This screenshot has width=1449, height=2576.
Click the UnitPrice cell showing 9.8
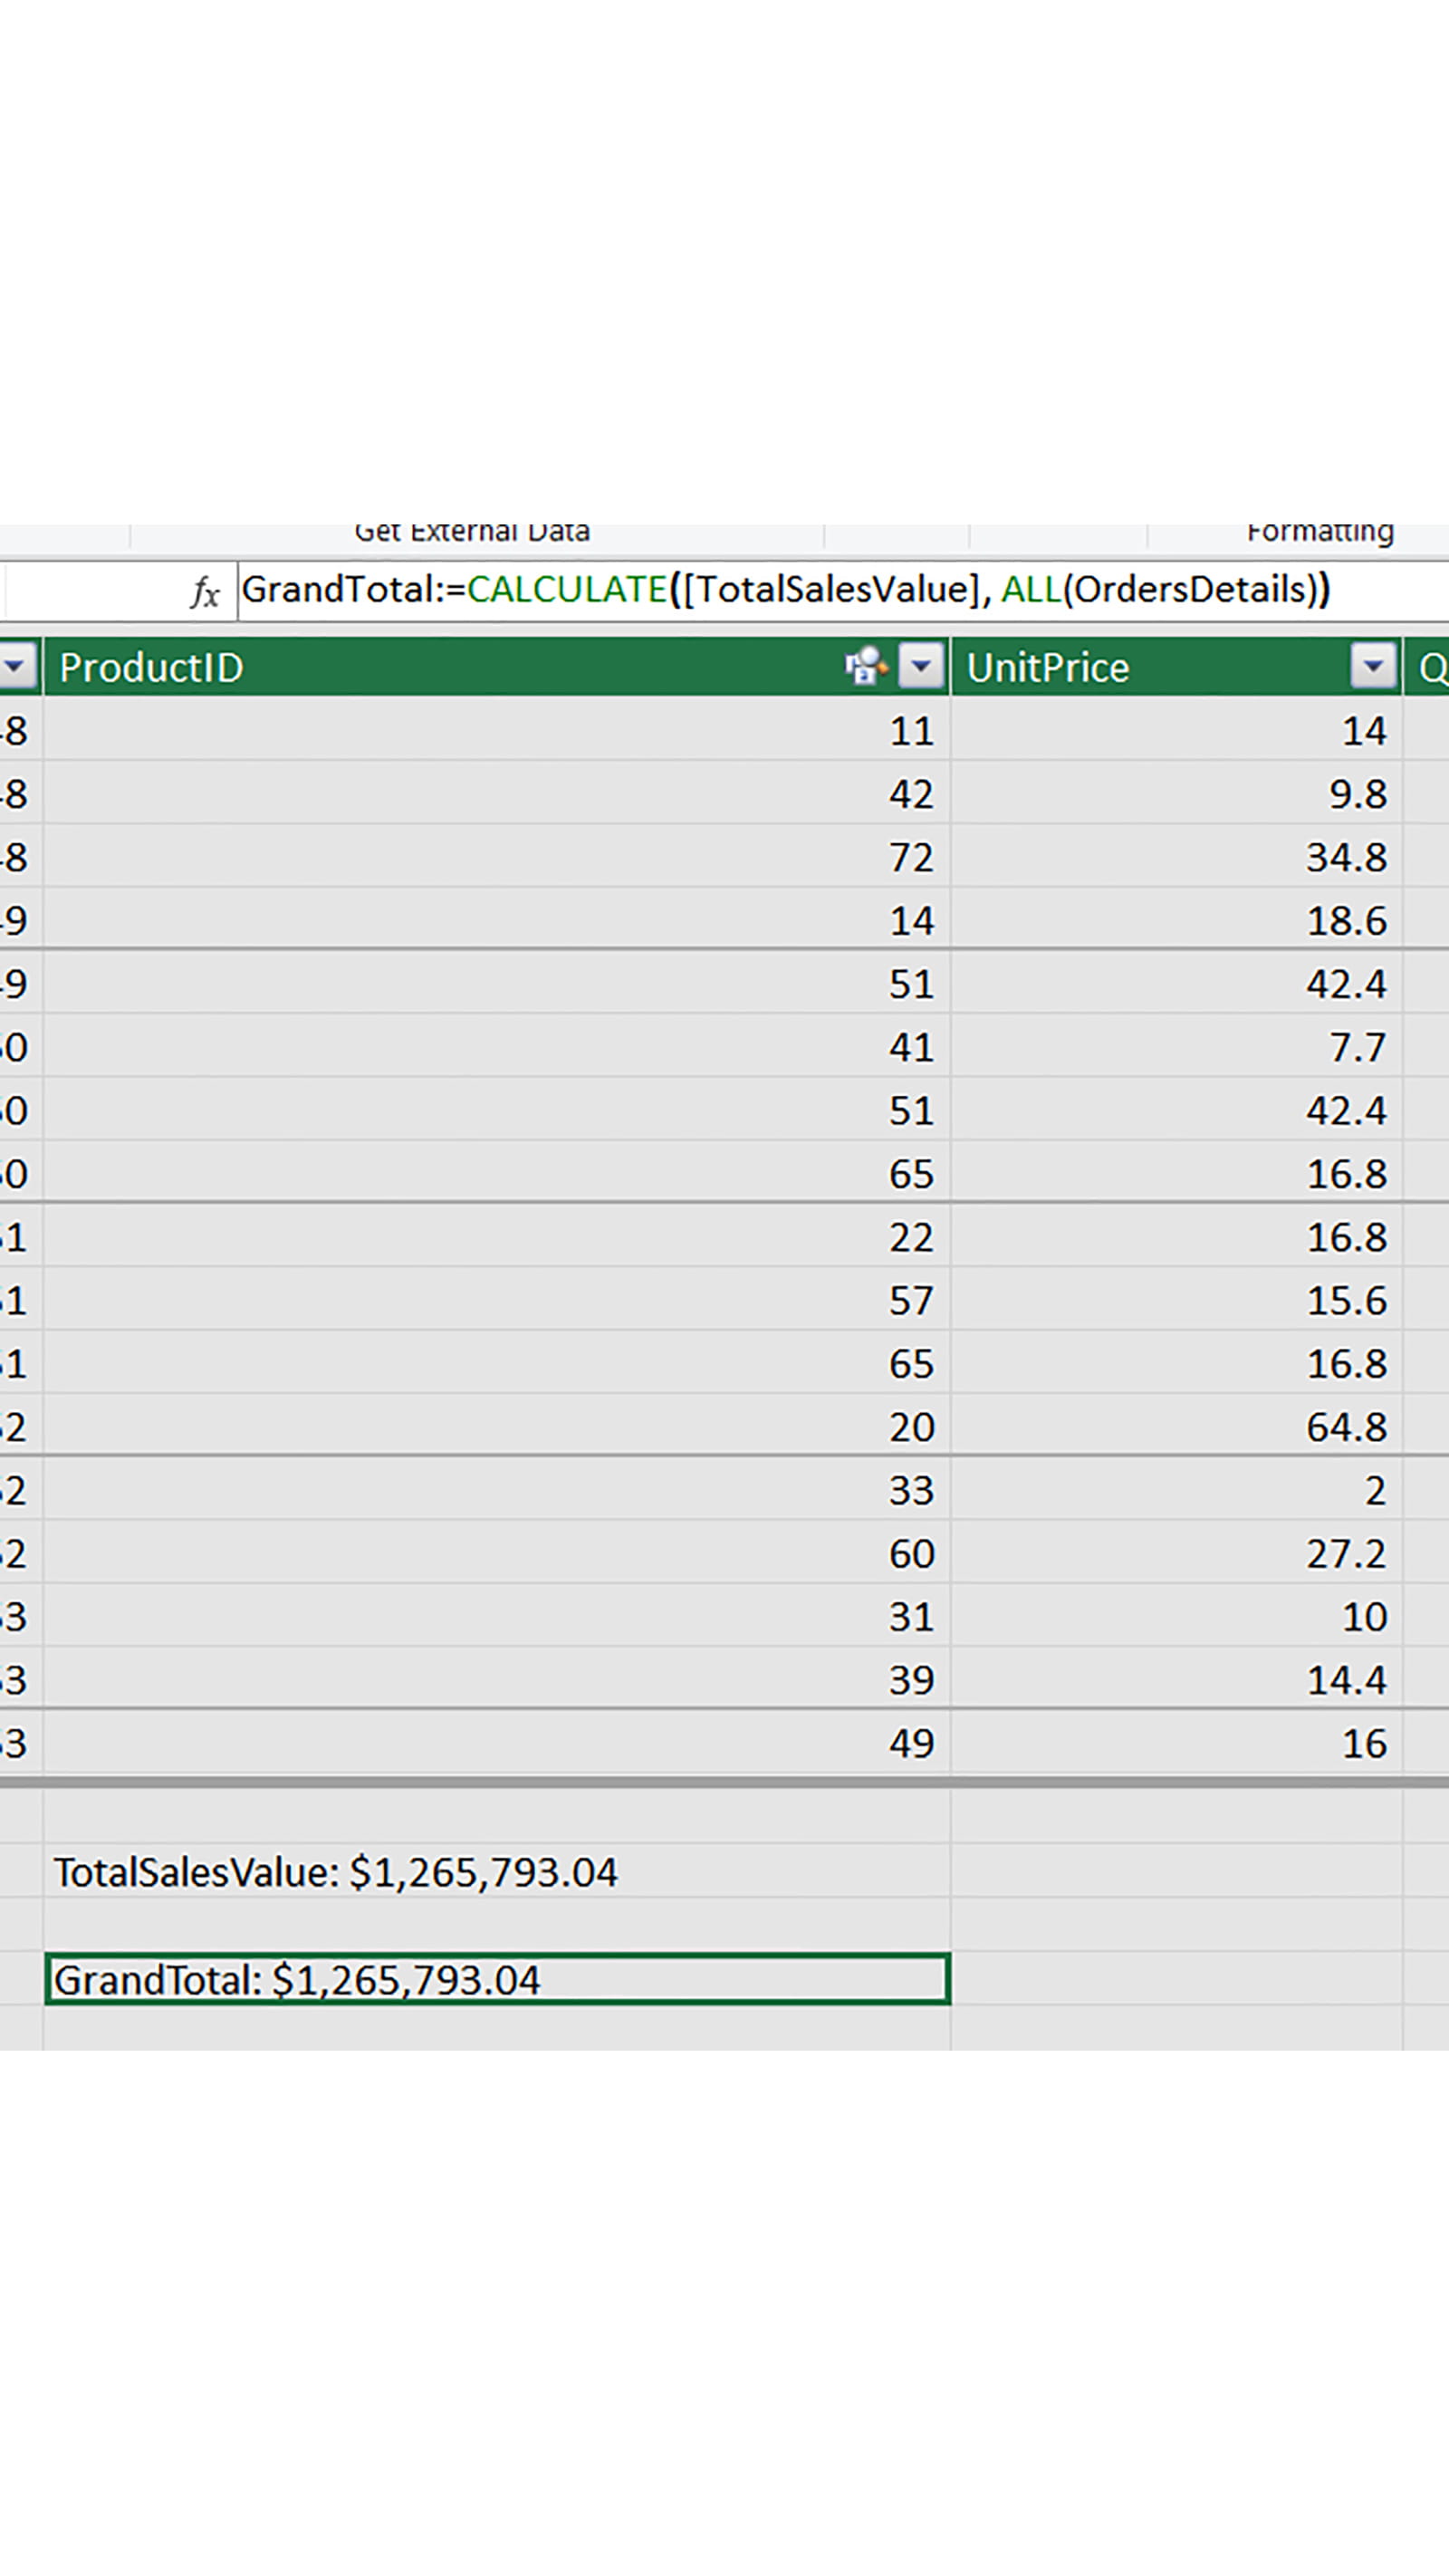(x=1176, y=794)
